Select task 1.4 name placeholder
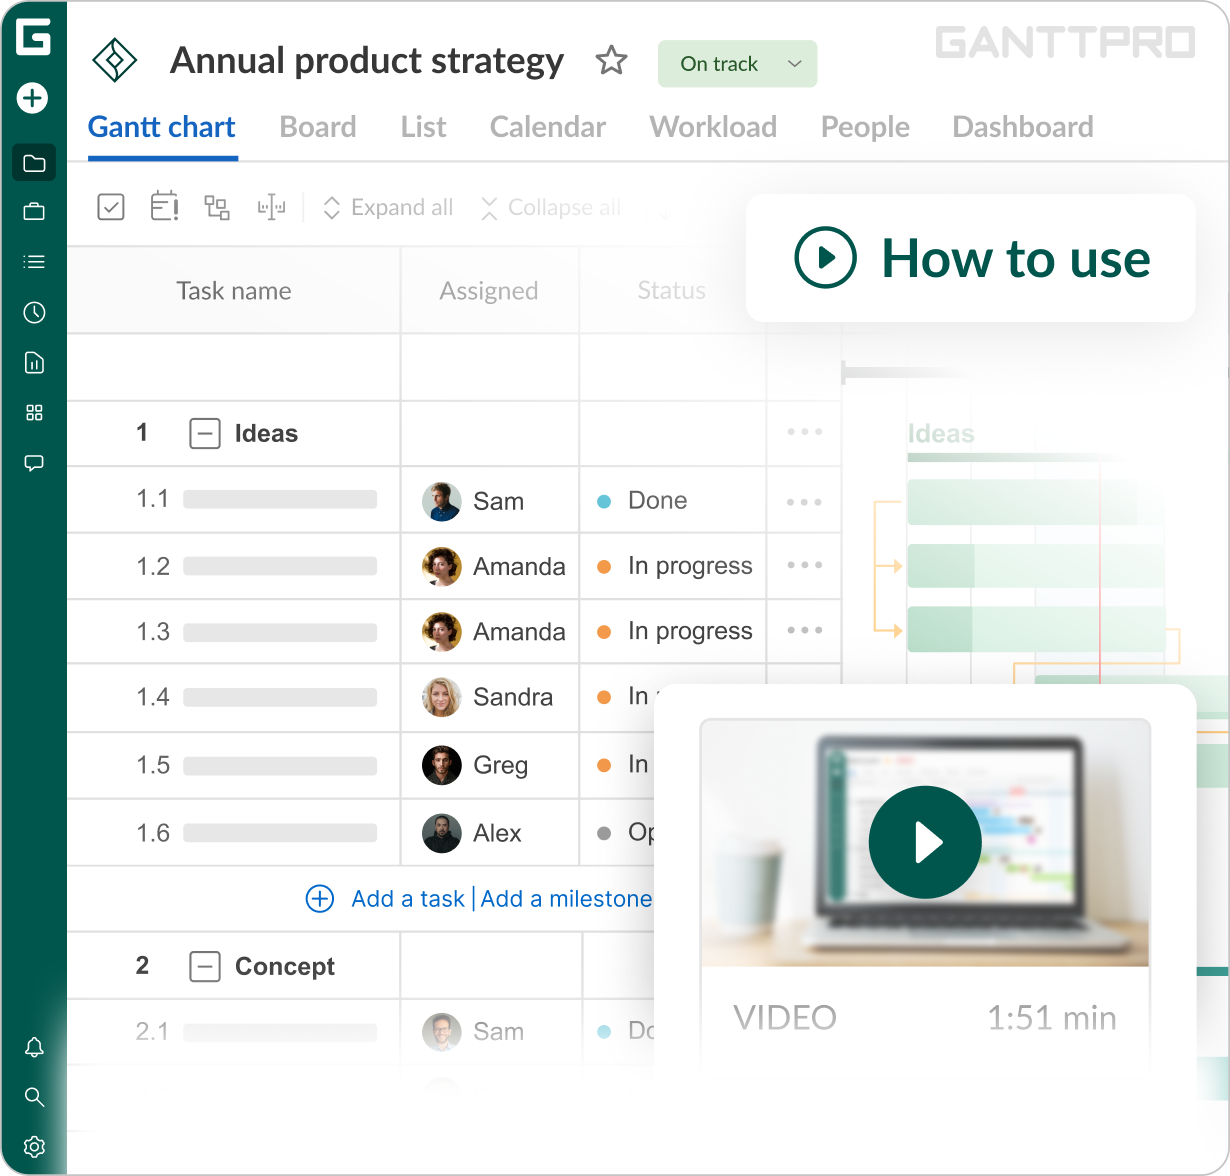 coord(280,697)
